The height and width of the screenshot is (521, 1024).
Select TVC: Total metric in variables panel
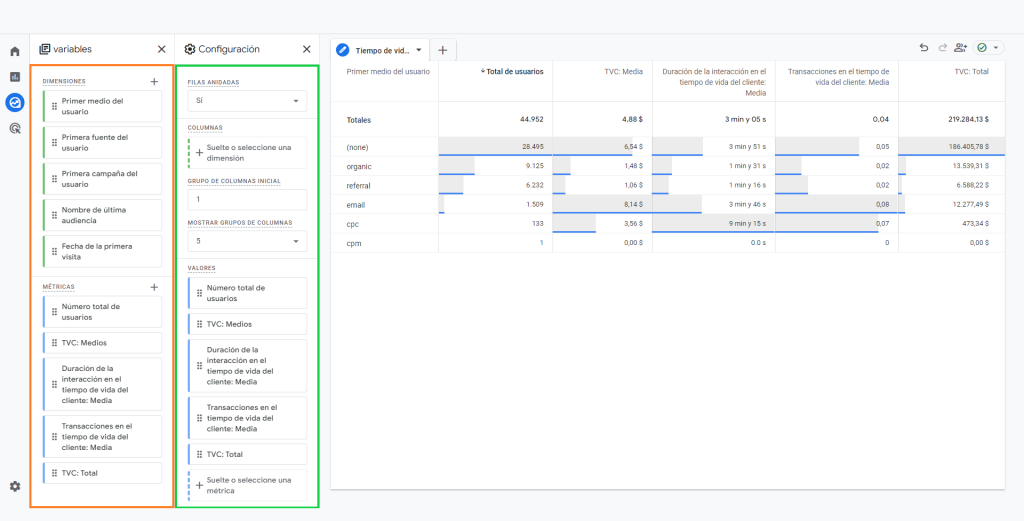(x=102, y=473)
